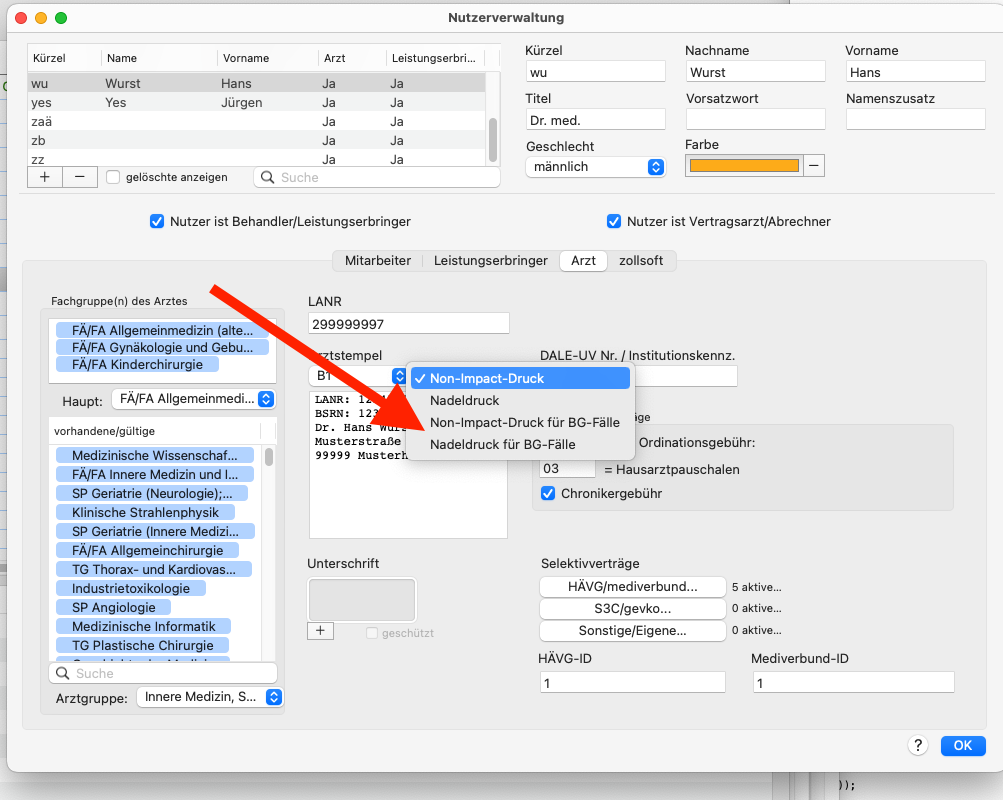Screen dimensions: 1003x800
Task: Toggle 'gelöschte anzeigen' checkbox
Action: coord(113,177)
